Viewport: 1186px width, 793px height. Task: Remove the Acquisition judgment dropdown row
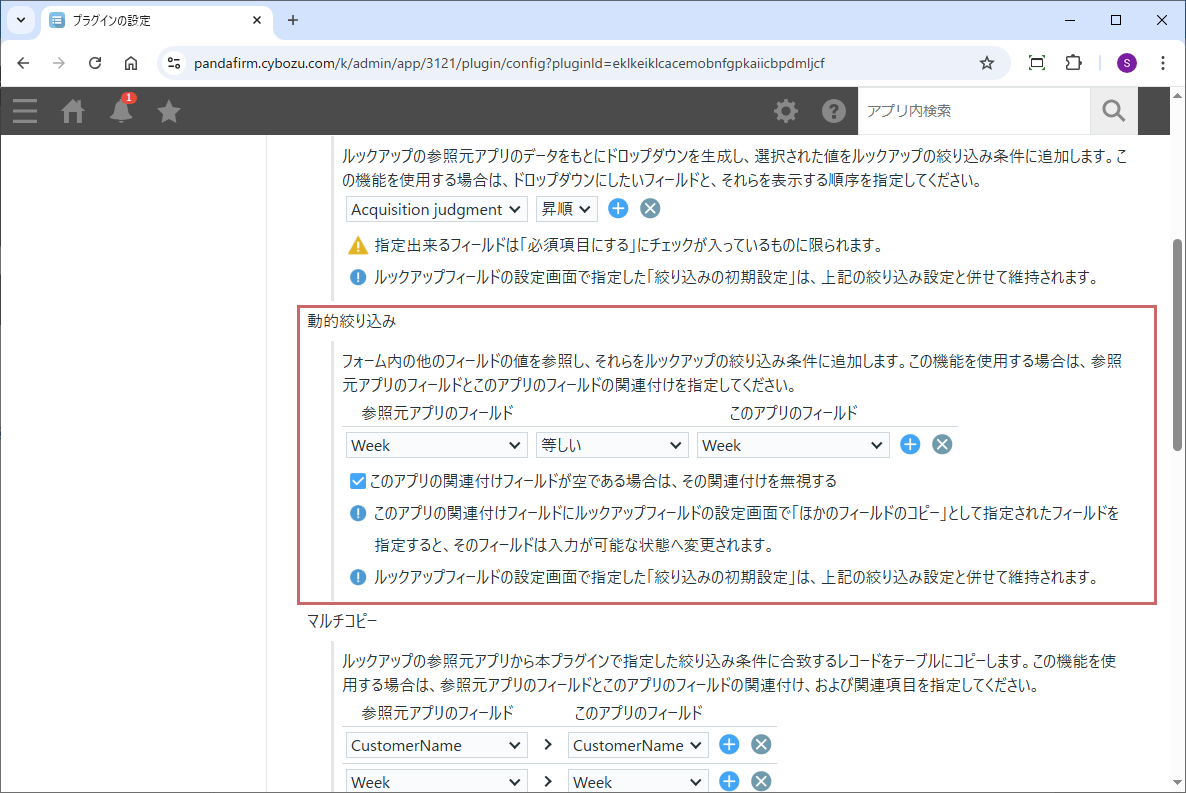click(650, 209)
